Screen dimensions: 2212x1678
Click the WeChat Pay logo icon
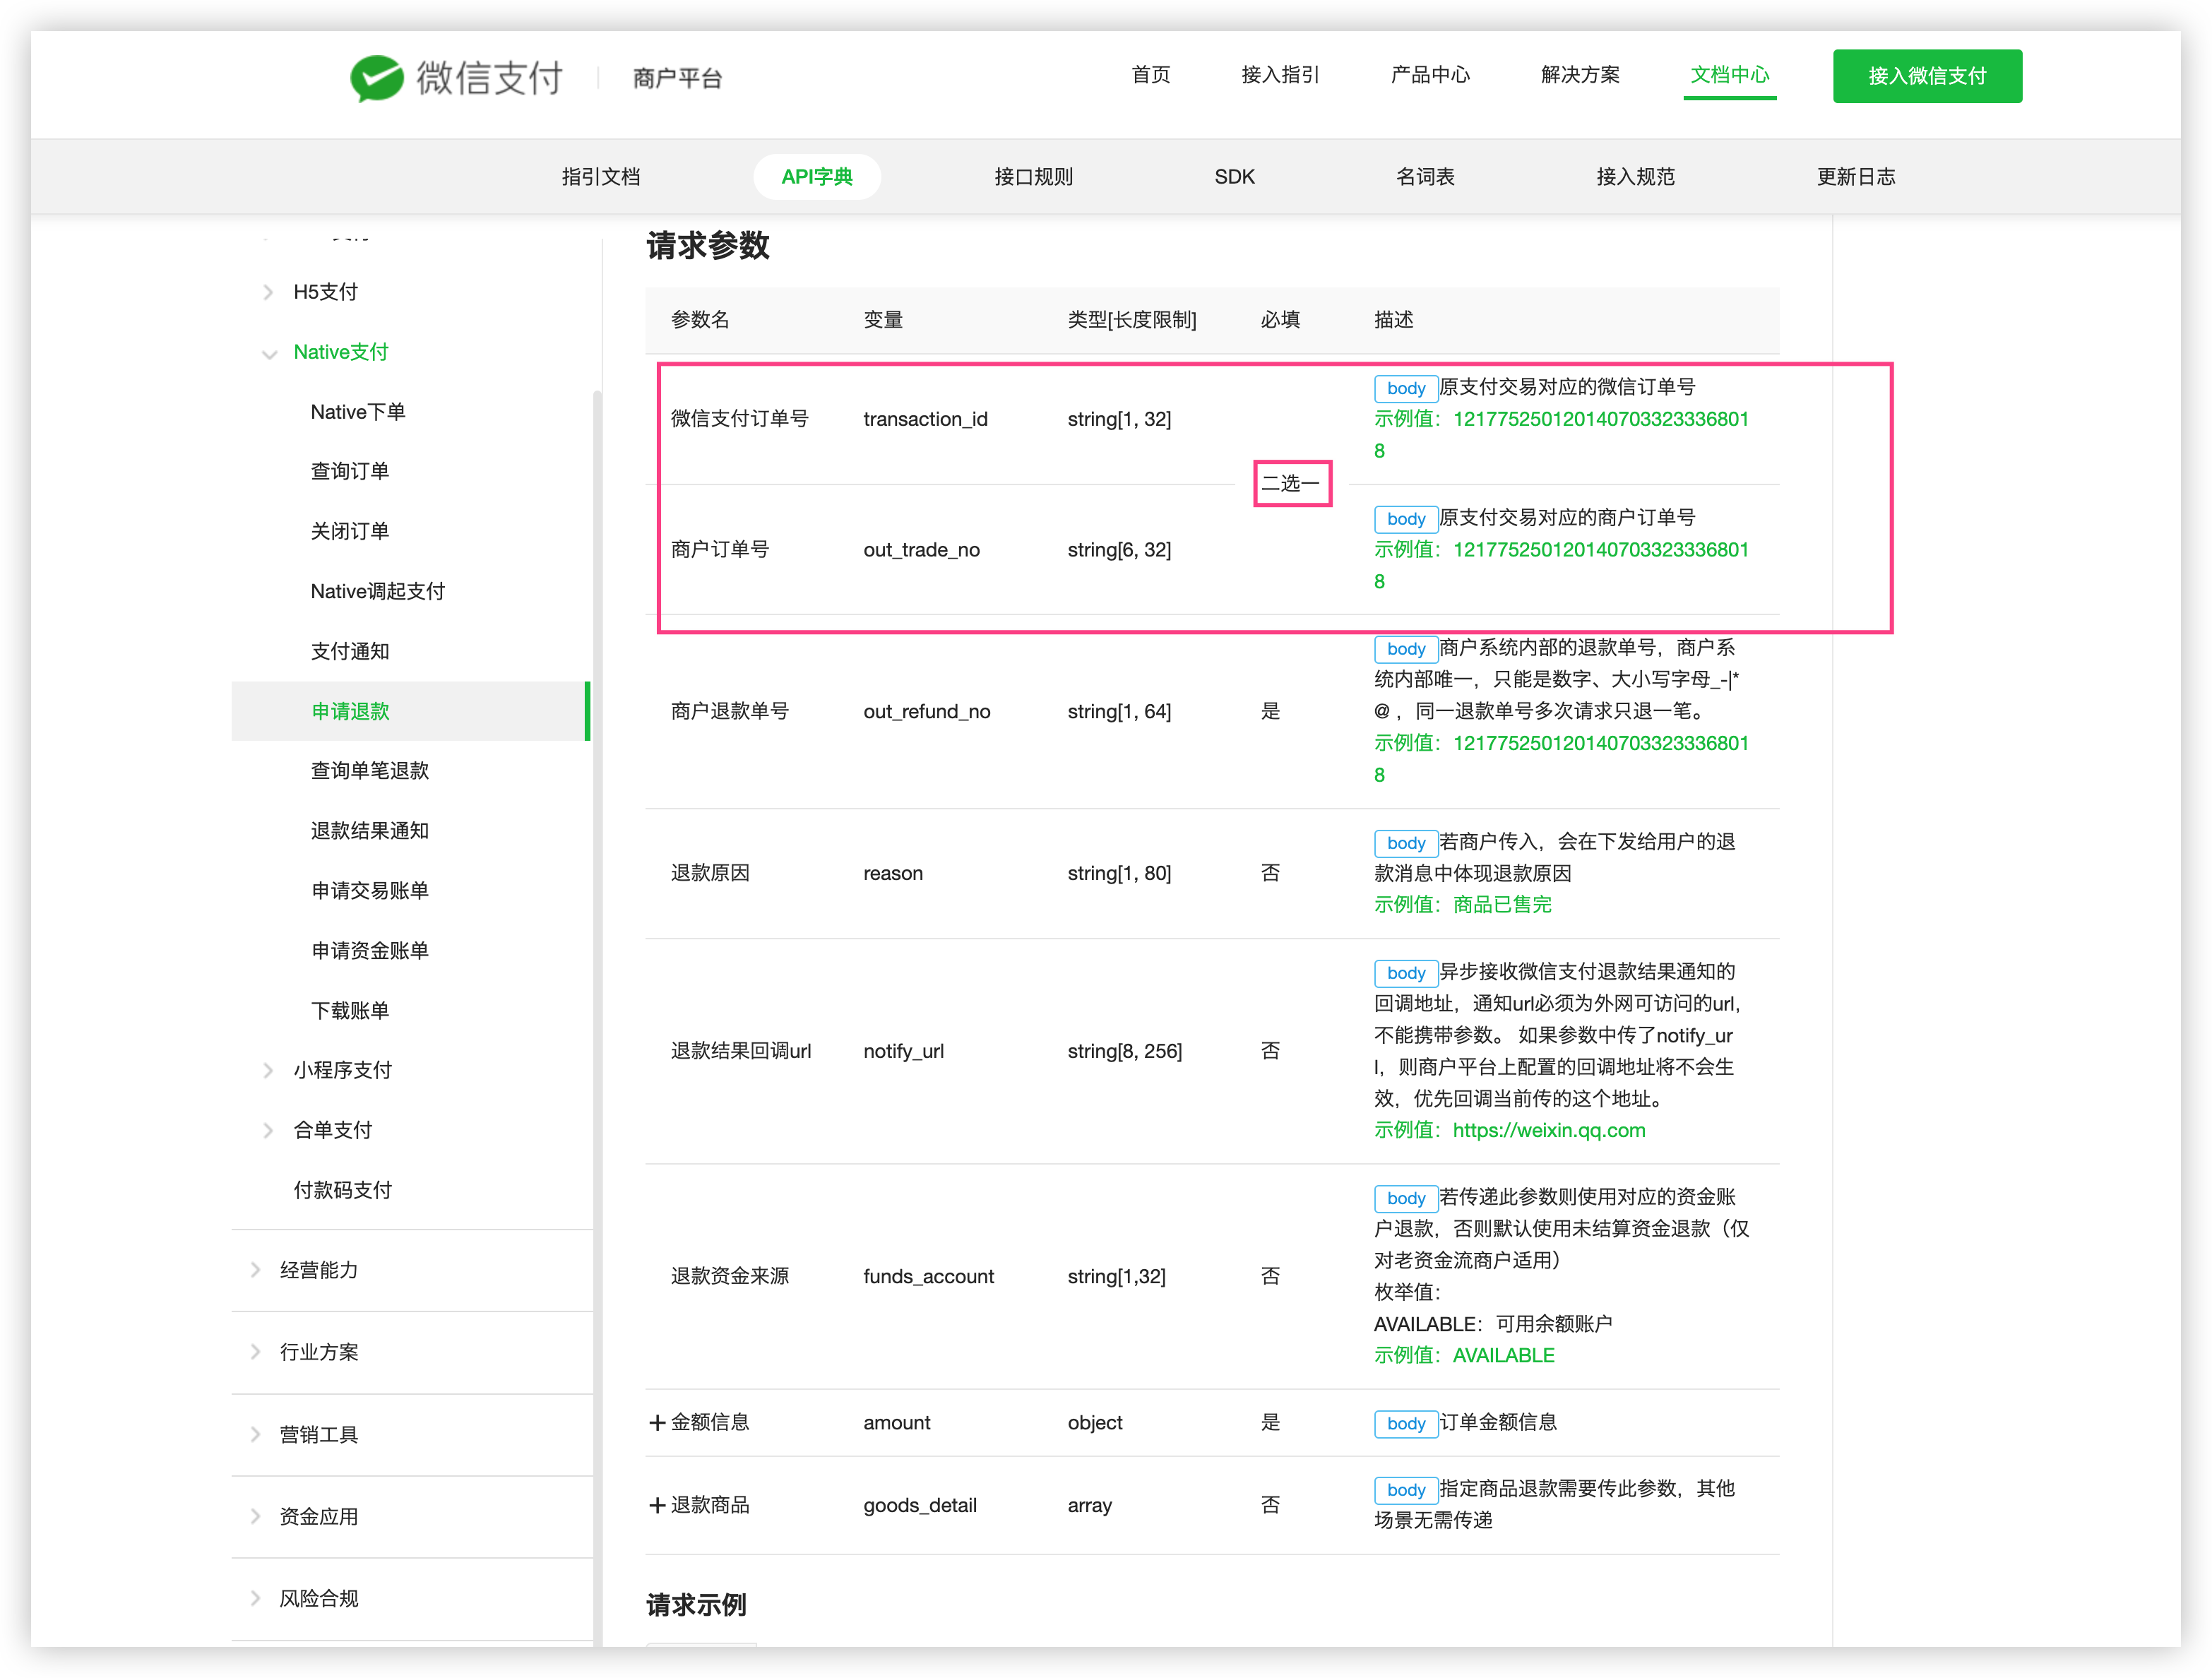pyautogui.click(x=376, y=78)
